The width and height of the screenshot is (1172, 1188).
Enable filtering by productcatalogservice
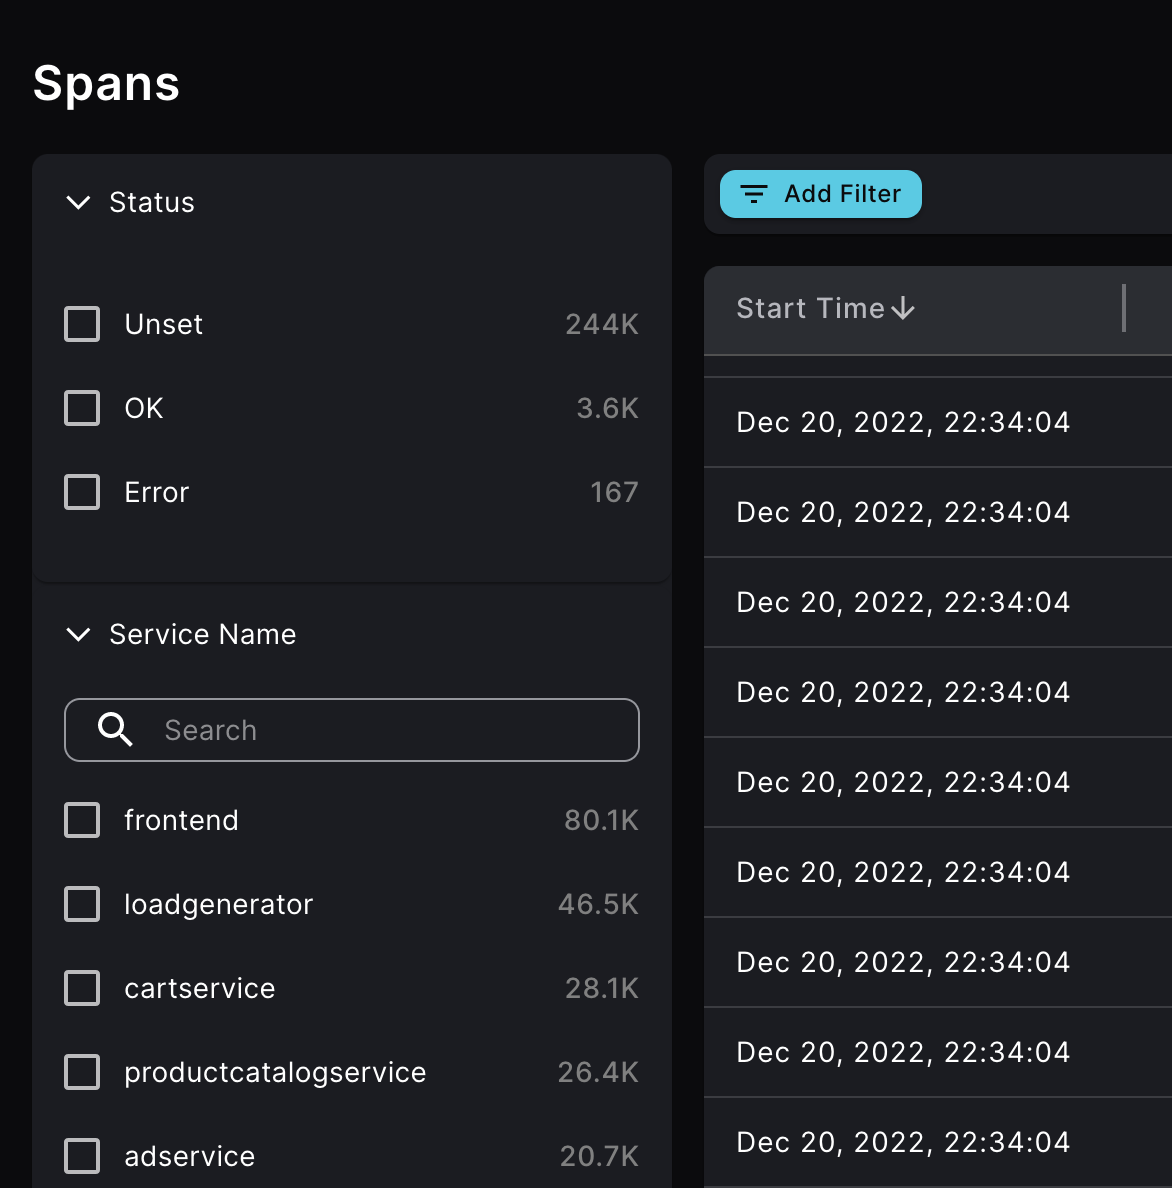82,1072
